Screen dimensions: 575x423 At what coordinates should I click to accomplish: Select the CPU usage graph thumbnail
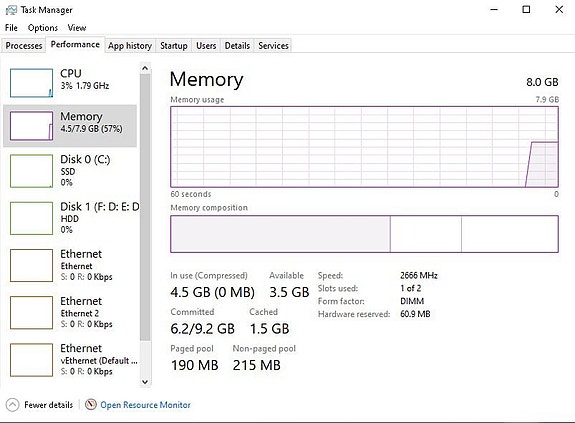click(31, 83)
